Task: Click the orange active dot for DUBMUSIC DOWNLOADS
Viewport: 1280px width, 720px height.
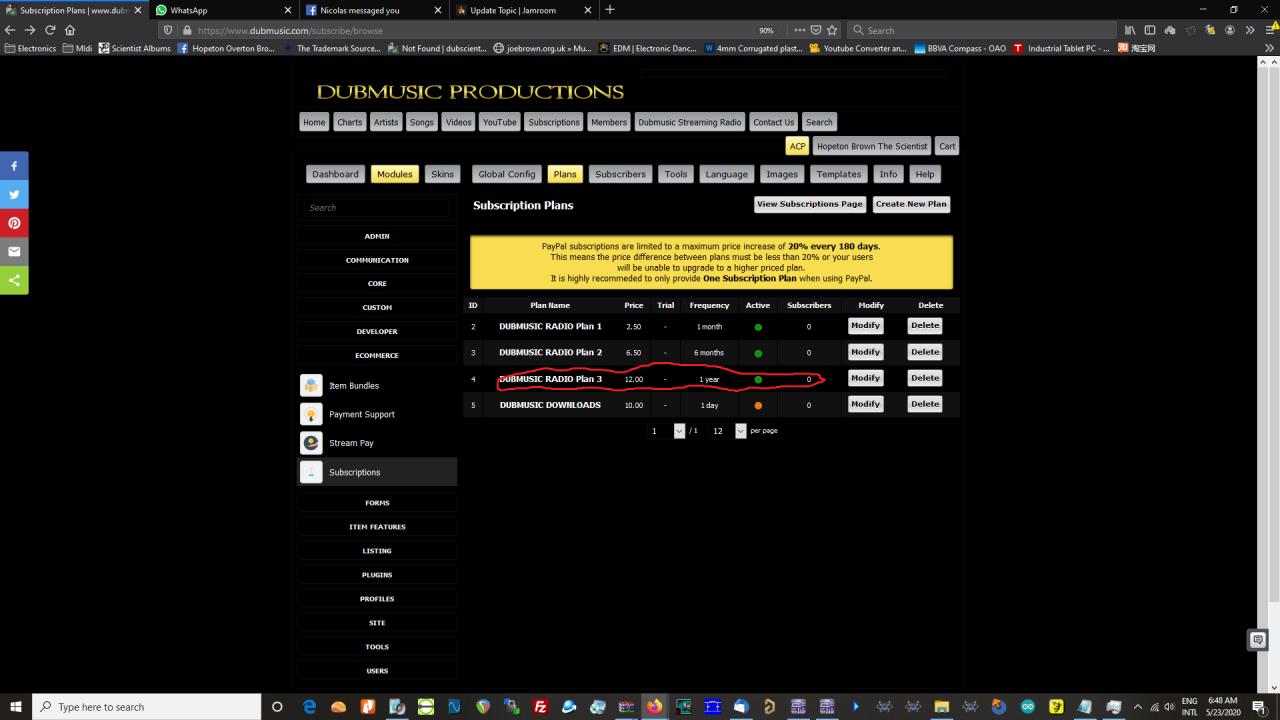Action: (758, 405)
